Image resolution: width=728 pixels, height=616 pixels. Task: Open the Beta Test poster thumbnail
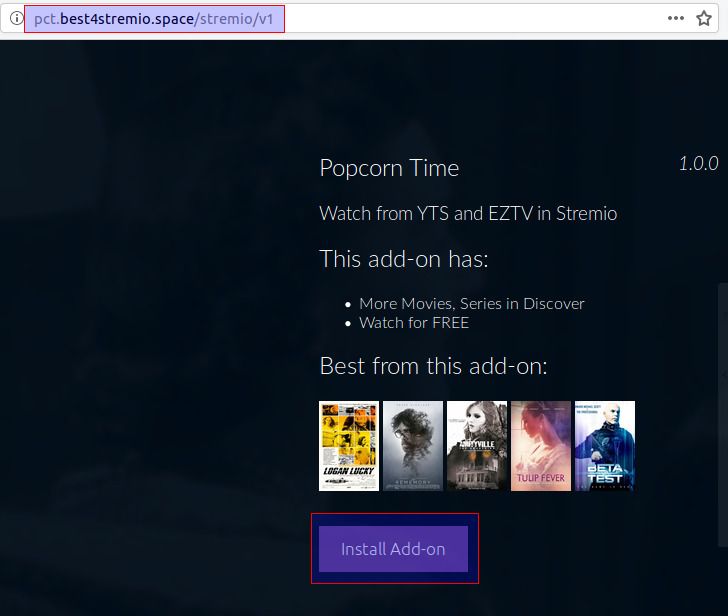coord(605,446)
